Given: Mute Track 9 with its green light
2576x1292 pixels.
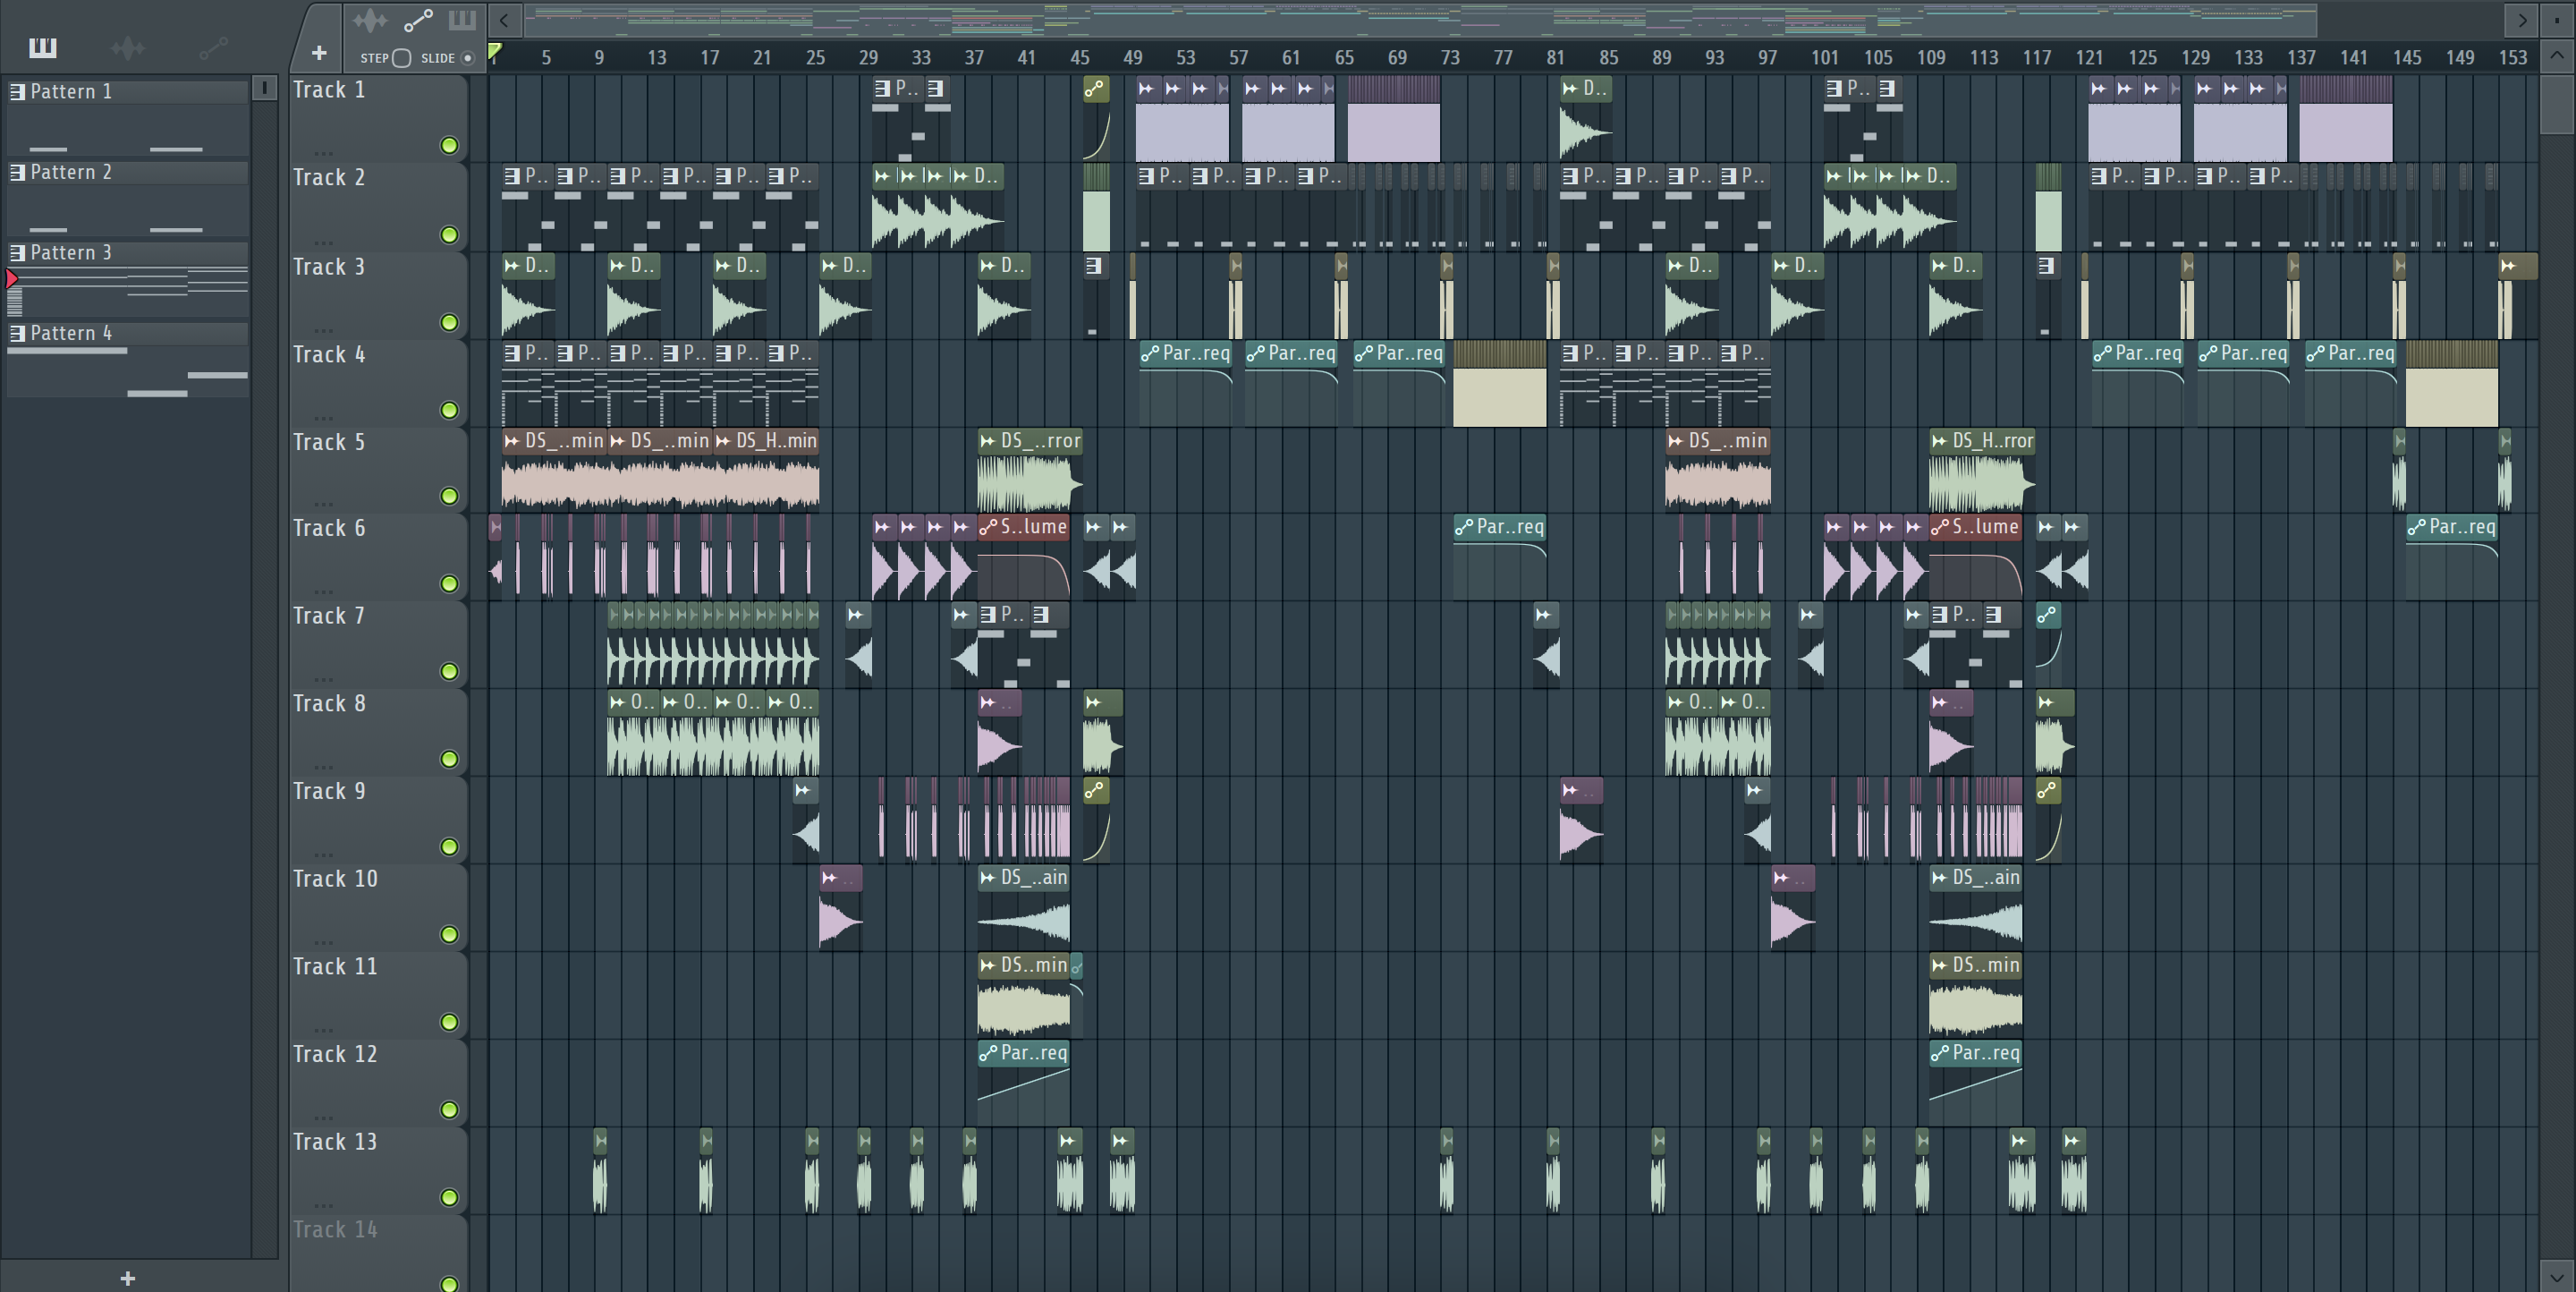Looking at the screenshot, I should pyautogui.click(x=450, y=847).
